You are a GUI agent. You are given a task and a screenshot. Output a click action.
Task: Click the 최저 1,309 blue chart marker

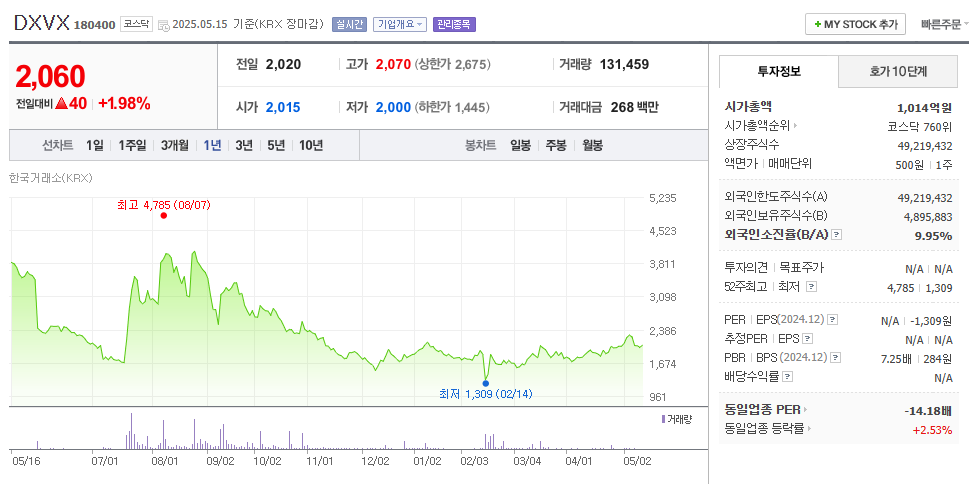(486, 382)
